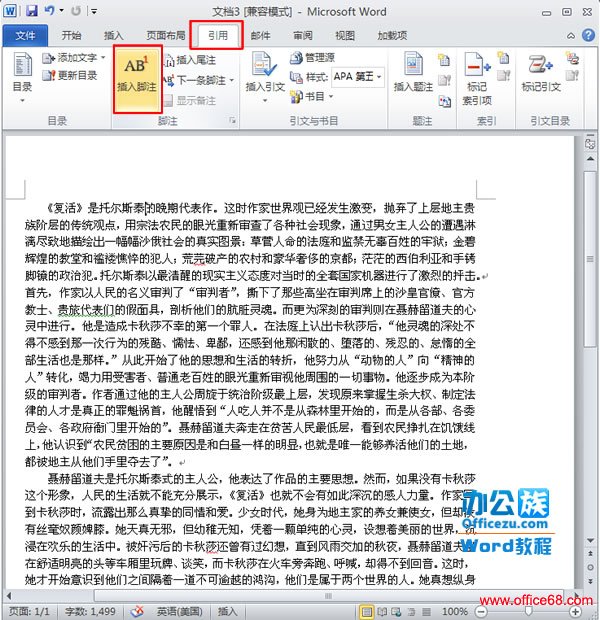
Task: Switch to the 插入 tab
Action: tap(114, 36)
